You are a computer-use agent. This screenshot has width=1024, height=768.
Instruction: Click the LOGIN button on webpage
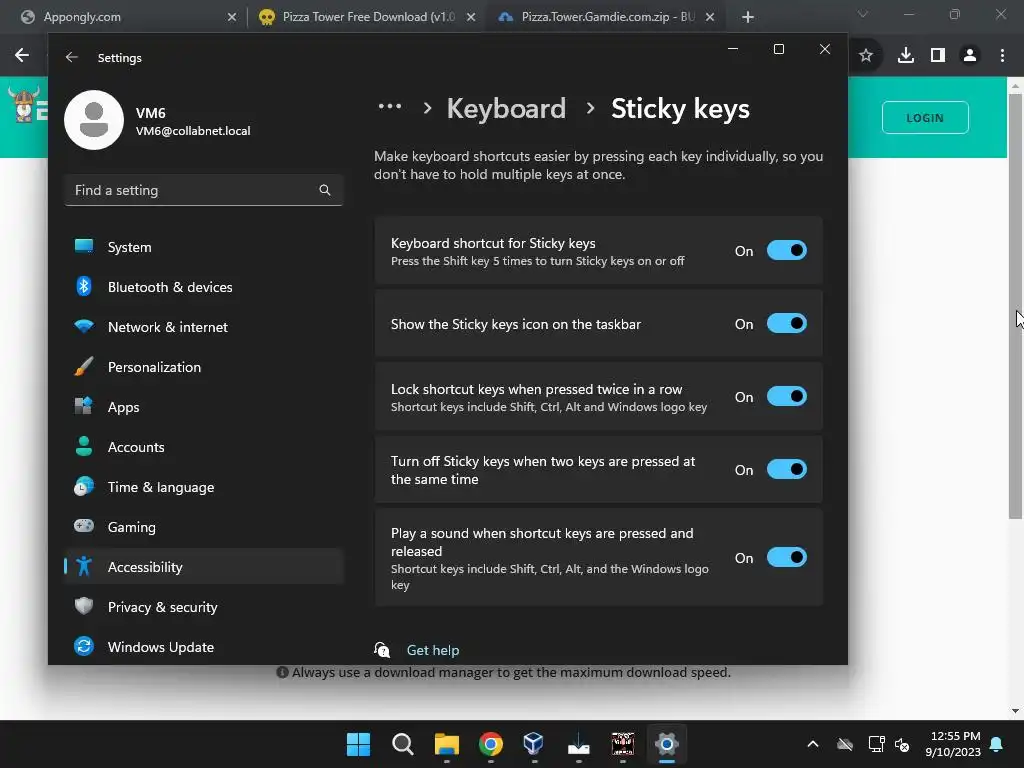925,118
